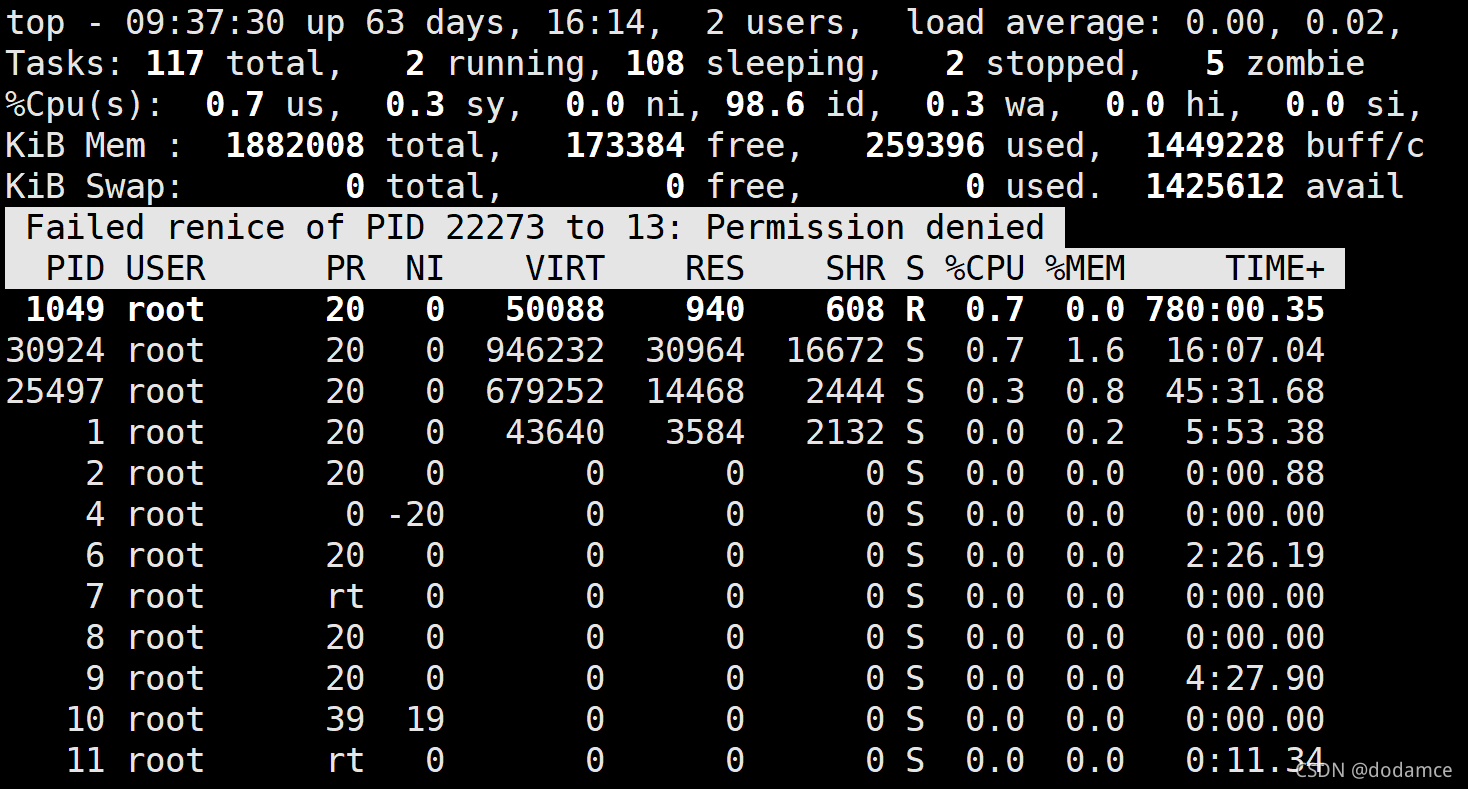This screenshot has height=789, width=1468.
Task: Click the '117 total' tasks count
Action: tap(236, 64)
